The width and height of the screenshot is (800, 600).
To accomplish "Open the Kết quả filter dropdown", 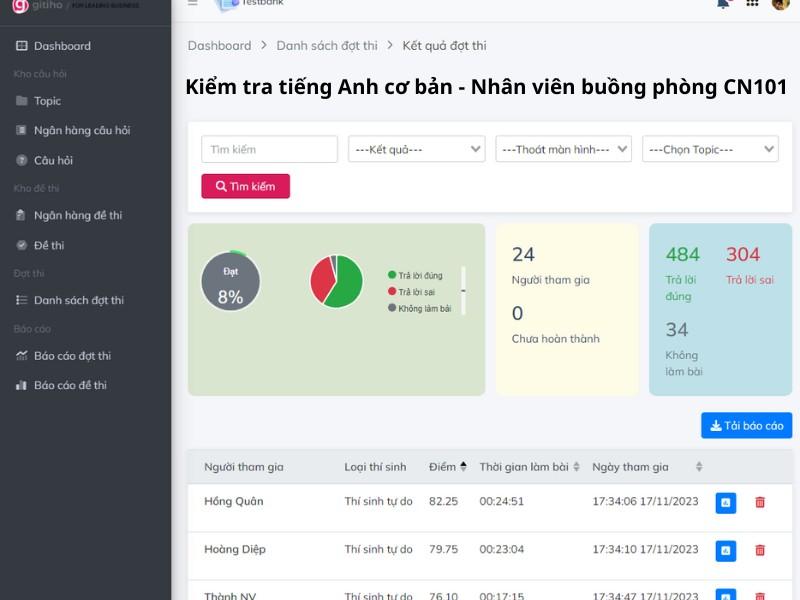I will pos(416,149).
